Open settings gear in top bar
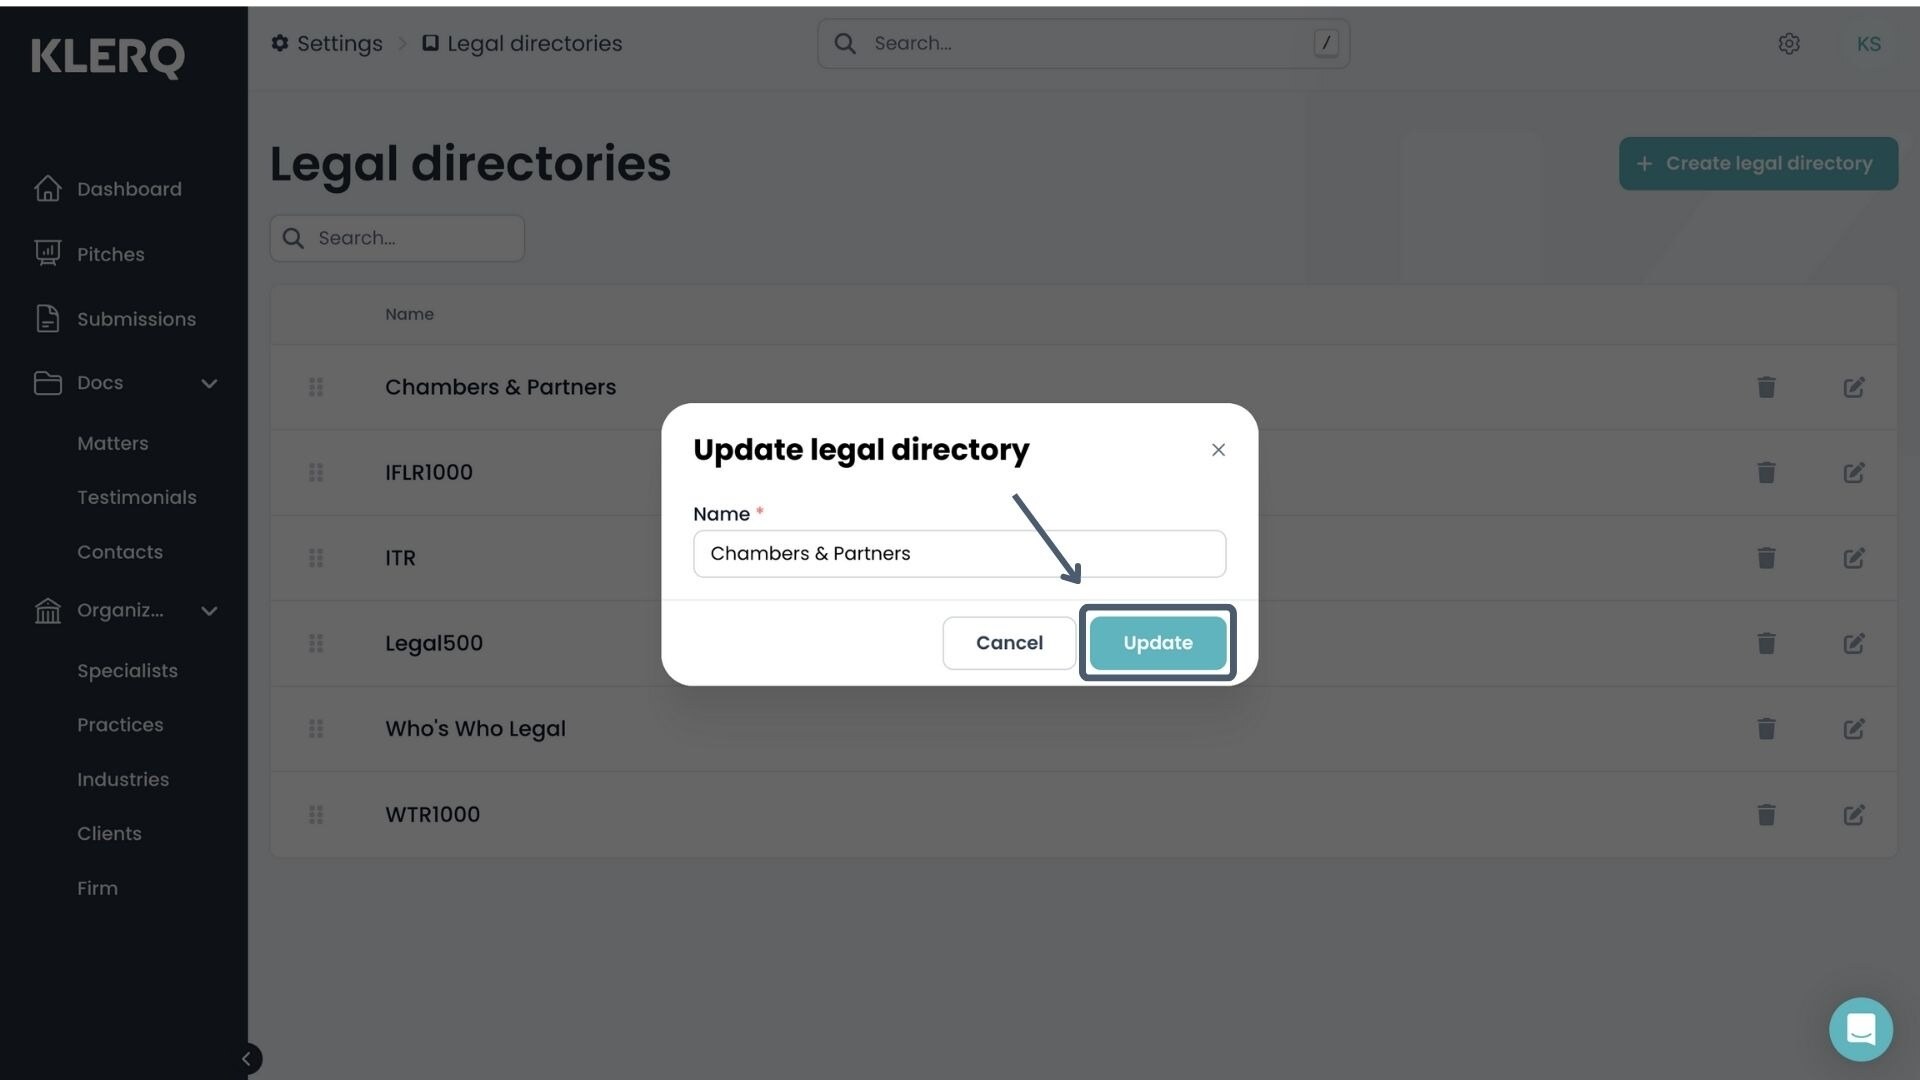 tap(1789, 44)
